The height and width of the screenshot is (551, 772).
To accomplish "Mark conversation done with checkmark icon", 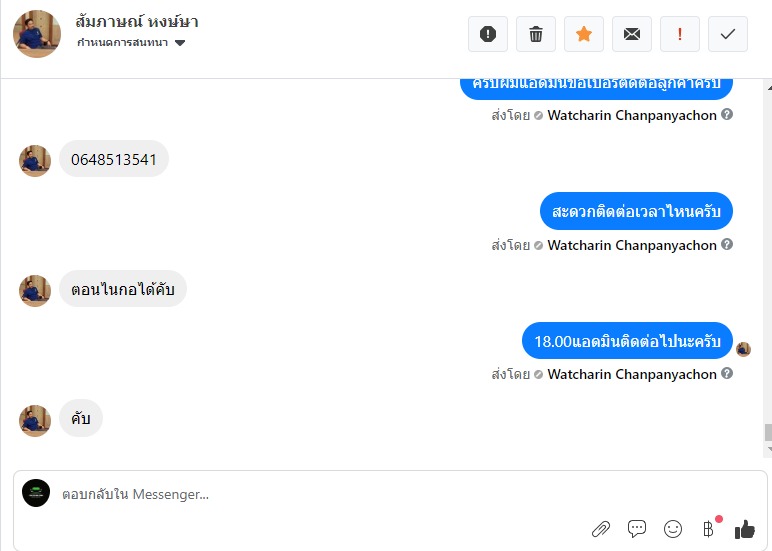I will pos(728,34).
